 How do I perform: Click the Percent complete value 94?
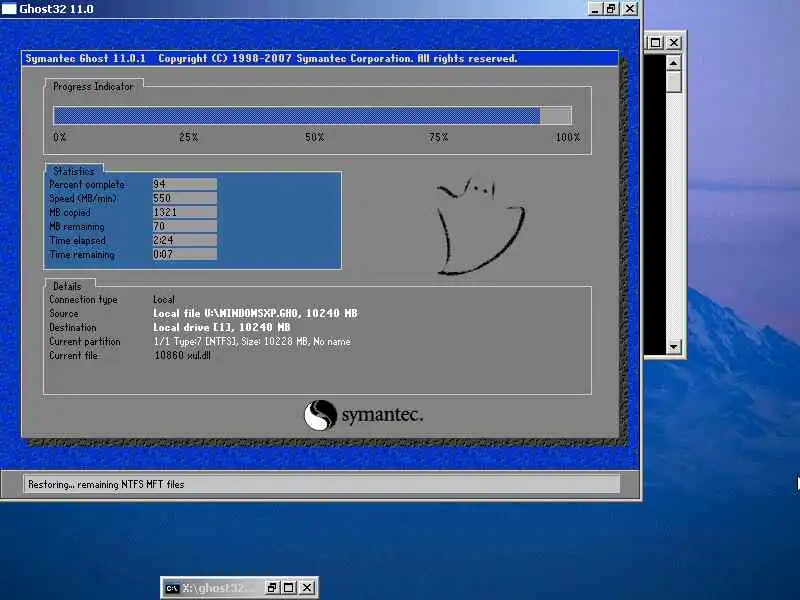point(185,184)
